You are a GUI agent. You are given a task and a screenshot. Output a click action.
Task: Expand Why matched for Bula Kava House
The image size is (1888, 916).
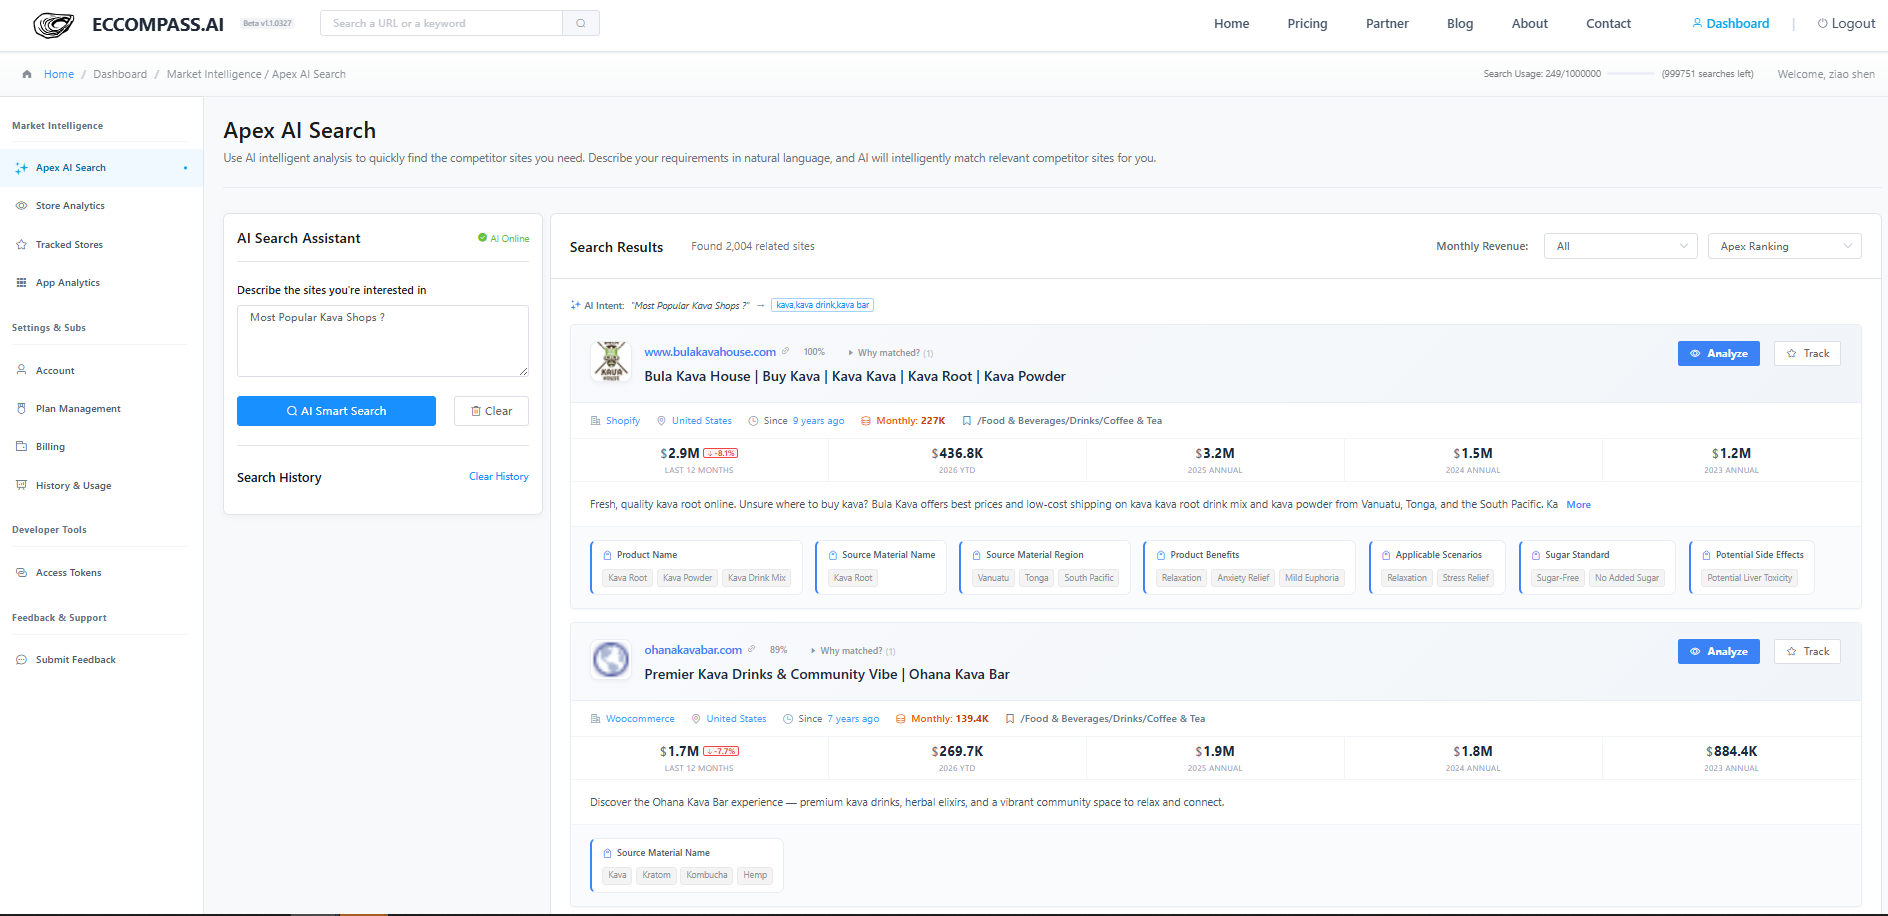890,353
